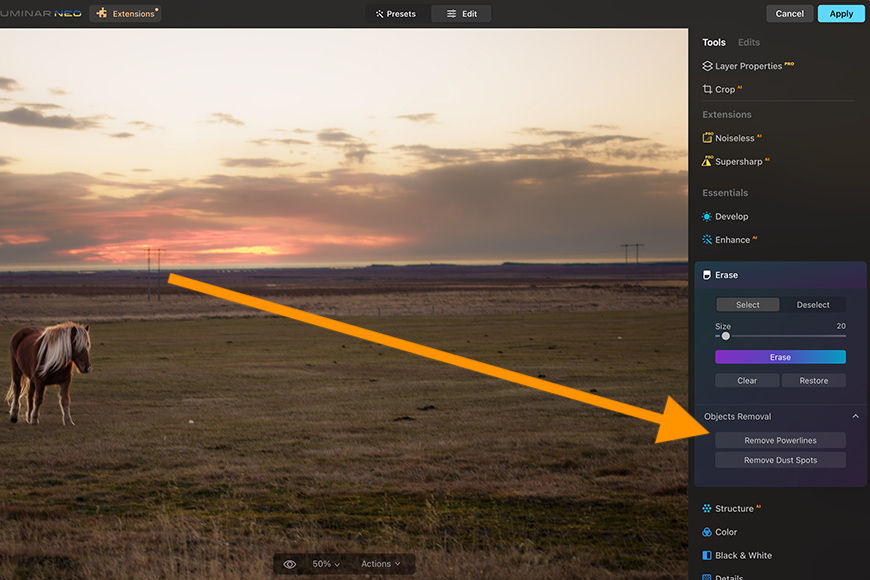The height and width of the screenshot is (580, 870).
Task: Click Remove Powerlines button
Action: tap(780, 440)
